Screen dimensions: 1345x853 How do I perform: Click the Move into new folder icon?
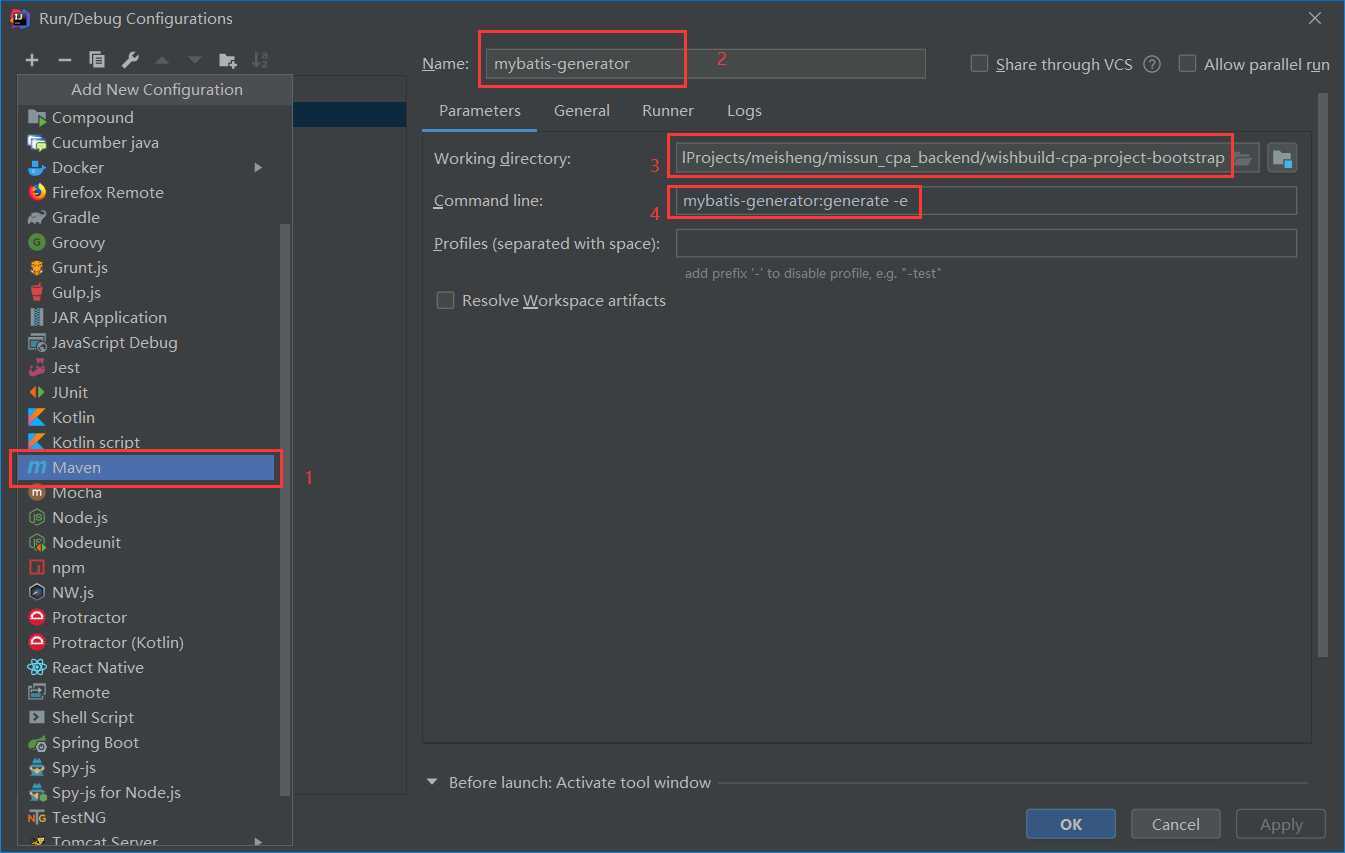(228, 60)
